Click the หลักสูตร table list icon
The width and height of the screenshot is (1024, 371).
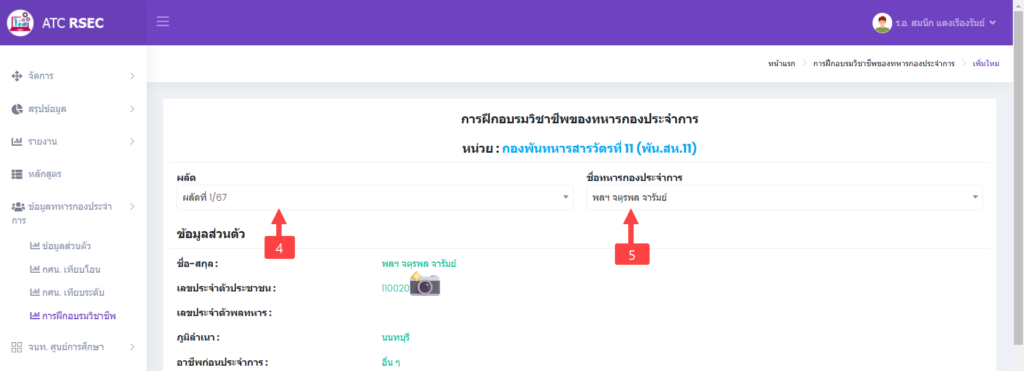pyautogui.click(x=18, y=174)
